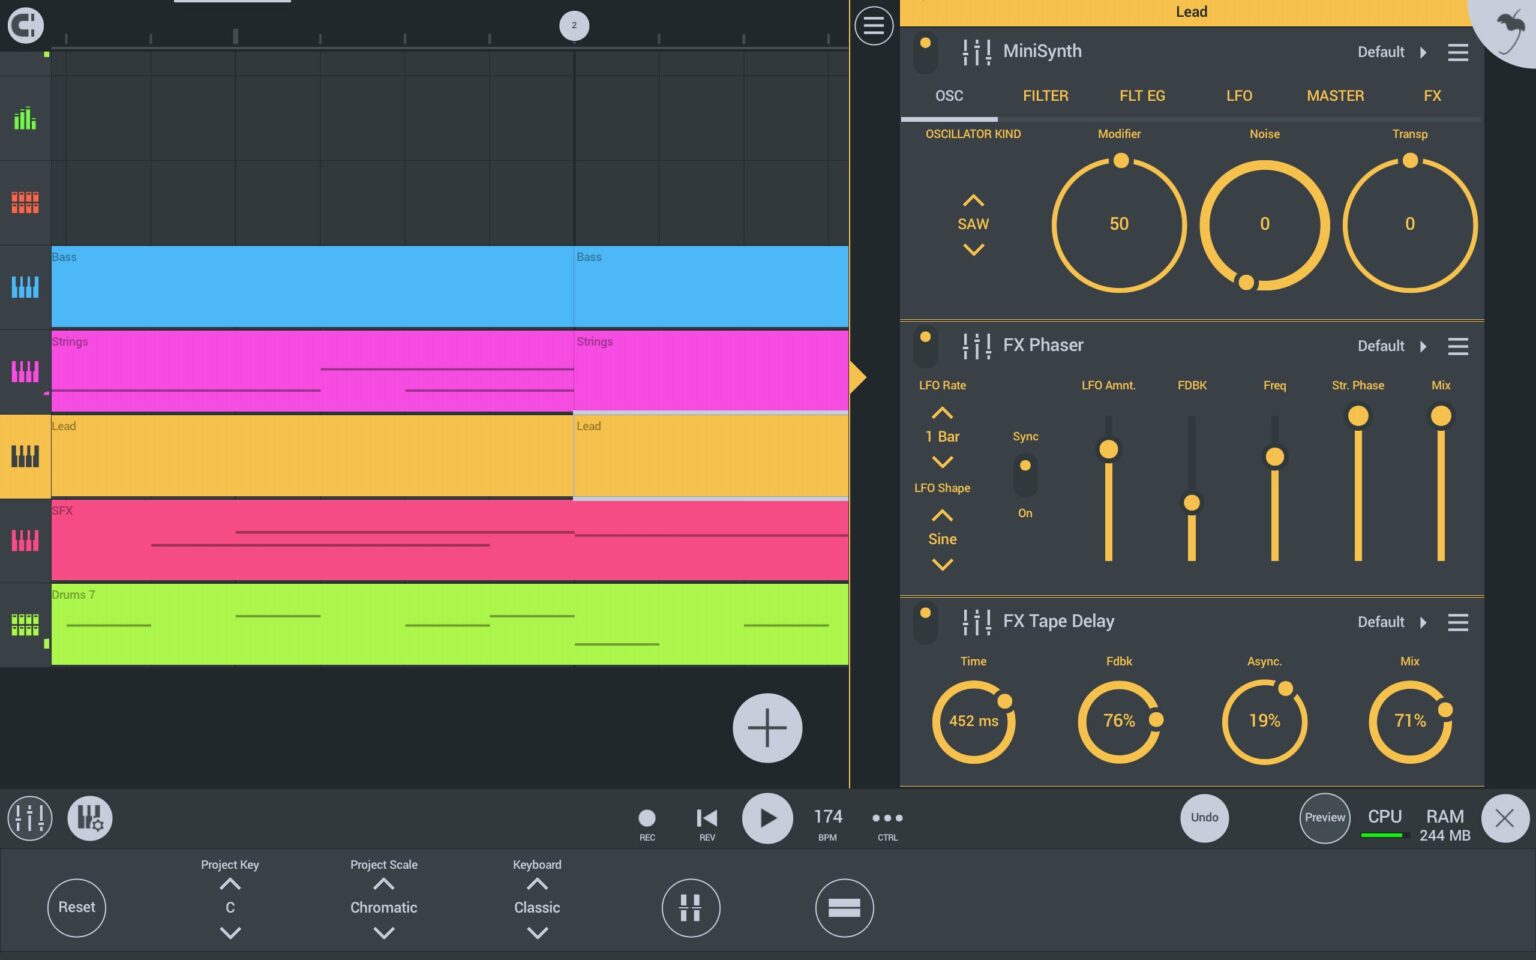The image size is (1536, 960).
Task: Click the Phaser Mix slider handle
Action: click(1441, 416)
